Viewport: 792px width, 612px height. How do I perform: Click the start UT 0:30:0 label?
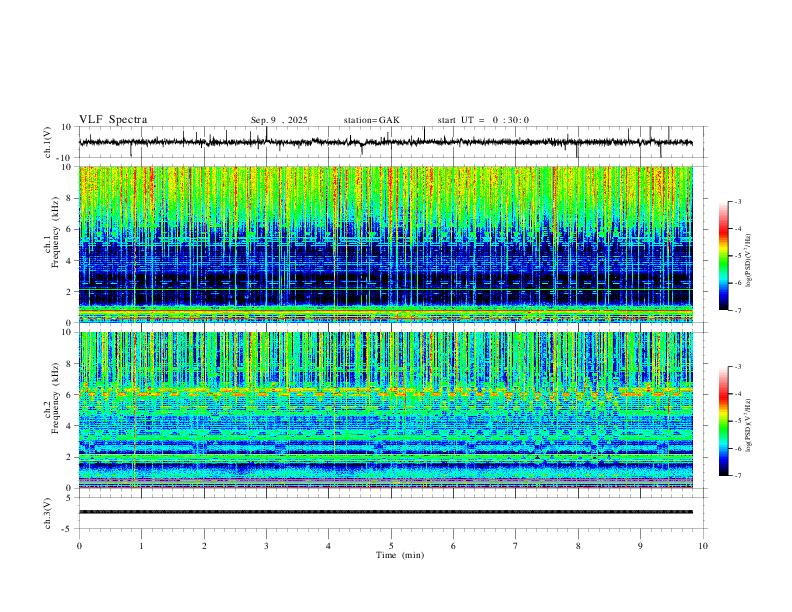tap(483, 120)
